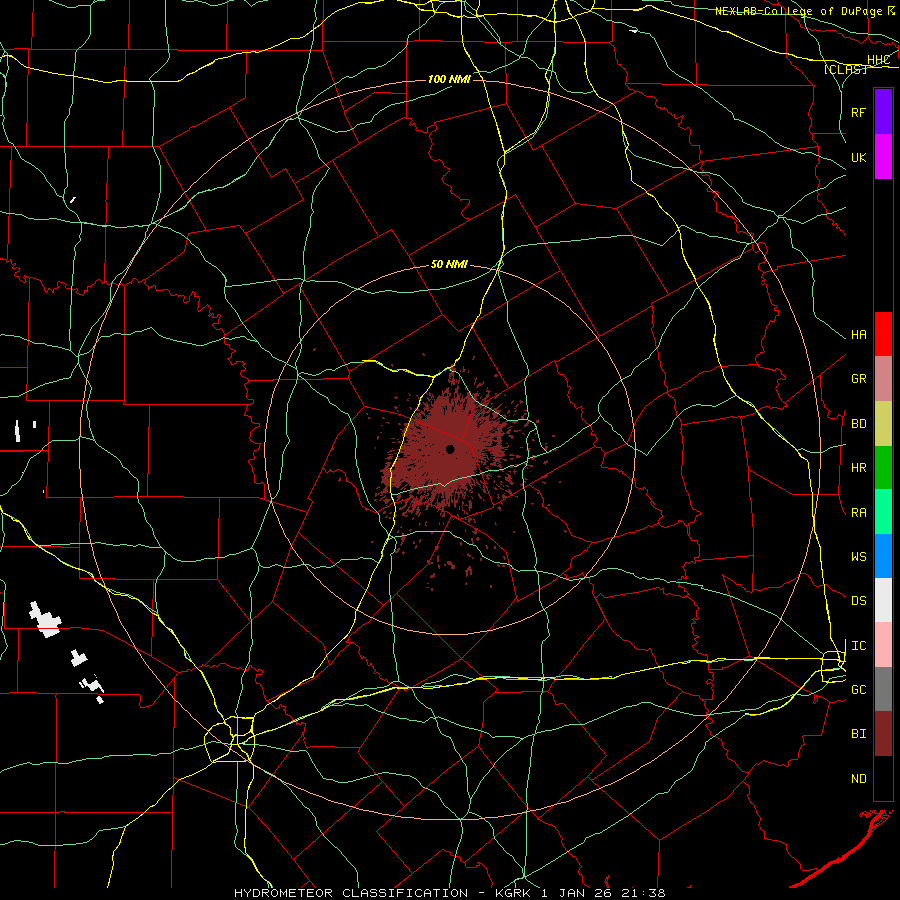
Task: Click the DS white legend swatch
Action: (883, 600)
